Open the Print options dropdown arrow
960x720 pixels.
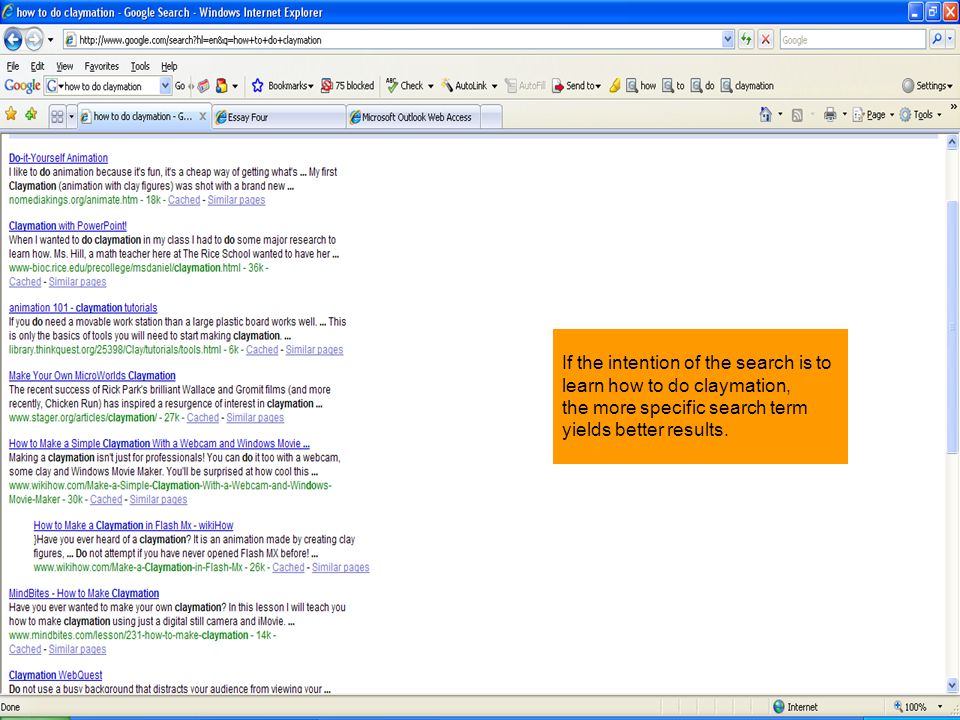pos(844,114)
